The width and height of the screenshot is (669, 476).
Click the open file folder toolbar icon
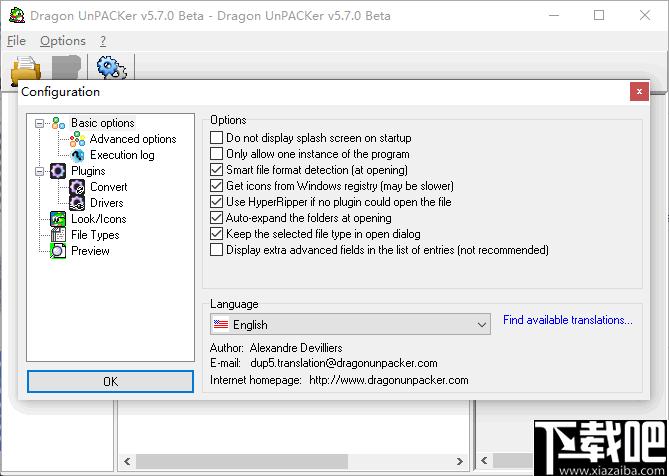click(x=26, y=69)
